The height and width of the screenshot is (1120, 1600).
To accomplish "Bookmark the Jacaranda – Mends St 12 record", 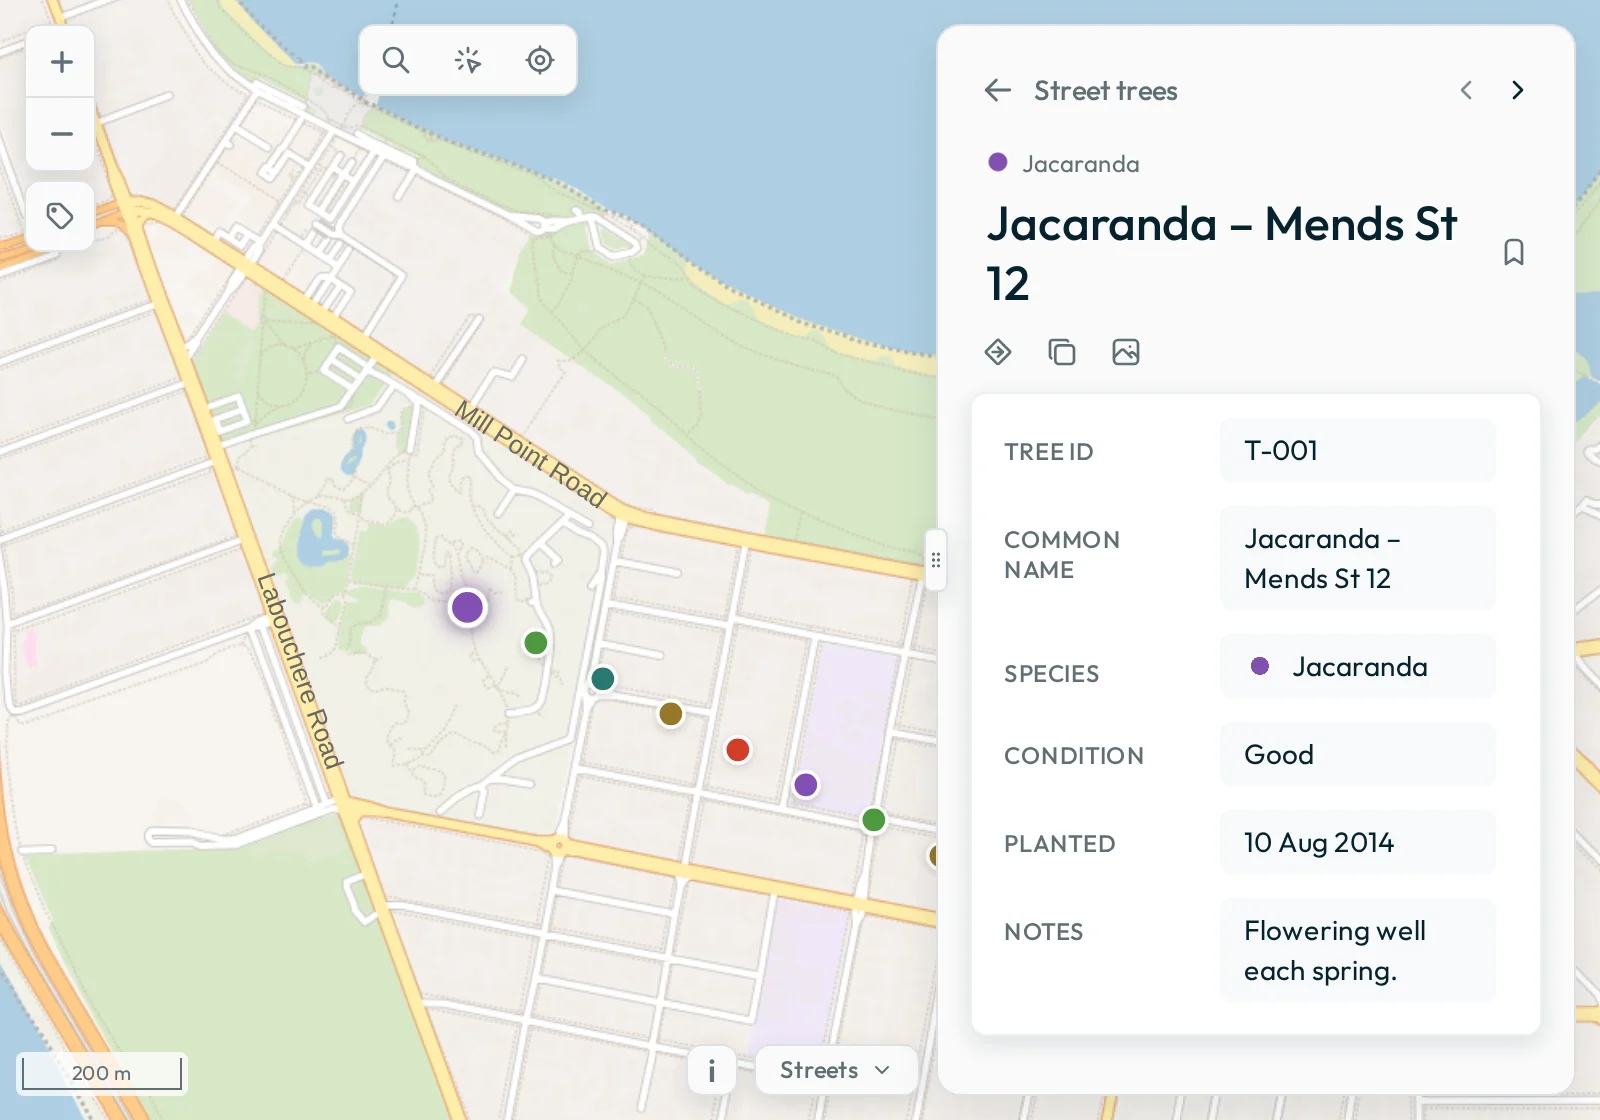I will point(1514,252).
